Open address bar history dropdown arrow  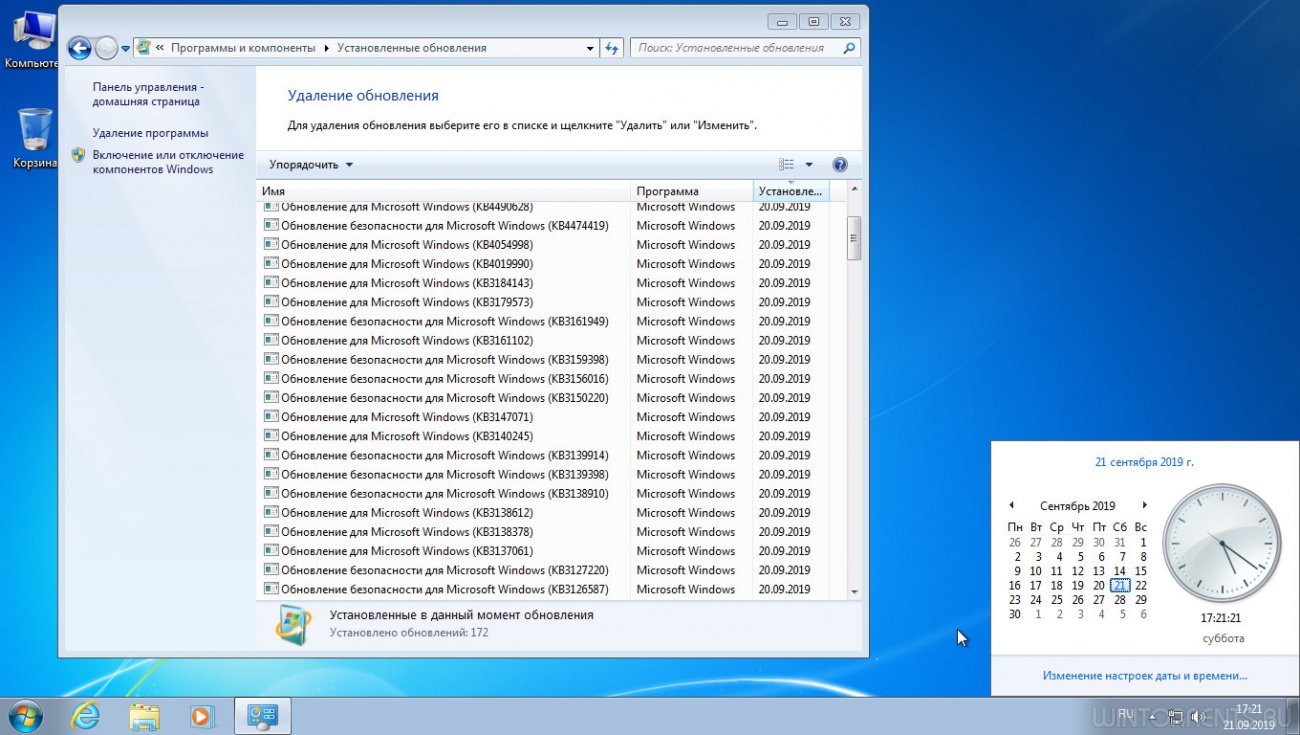pos(590,48)
